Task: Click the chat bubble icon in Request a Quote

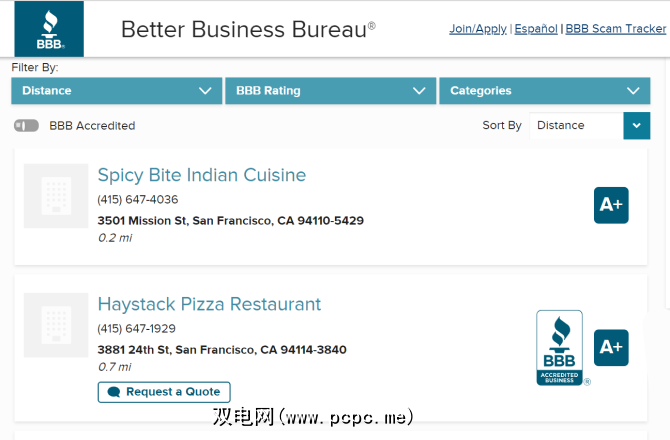Action: (114, 392)
